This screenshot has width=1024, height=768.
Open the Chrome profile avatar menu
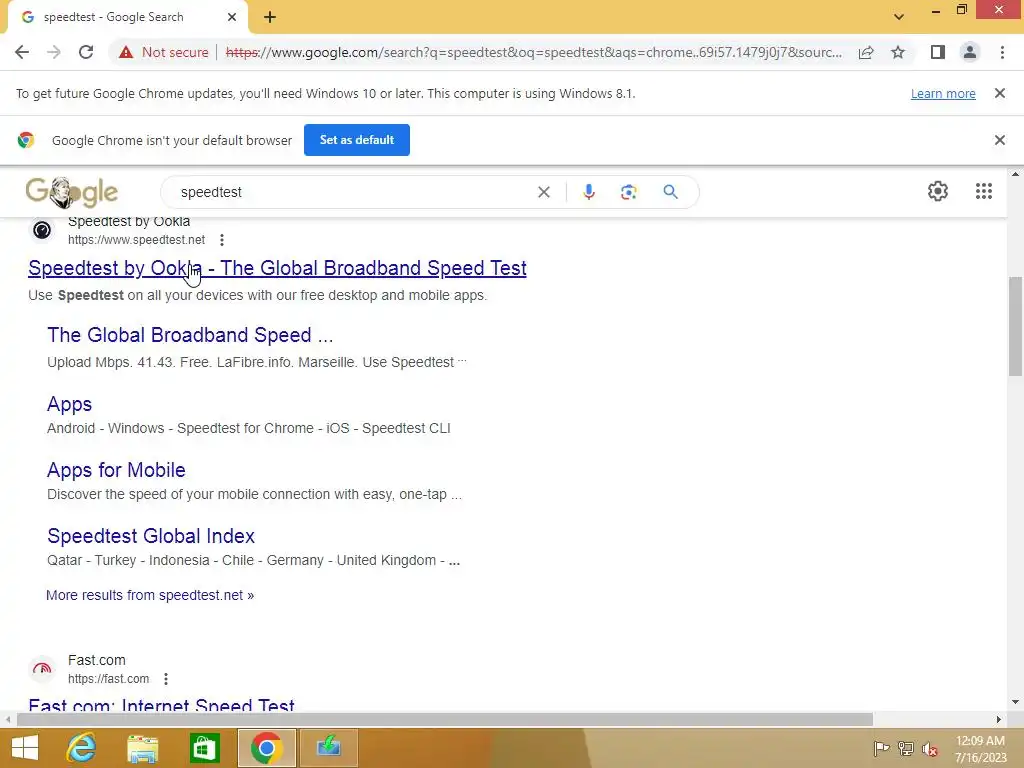click(970, 52)
